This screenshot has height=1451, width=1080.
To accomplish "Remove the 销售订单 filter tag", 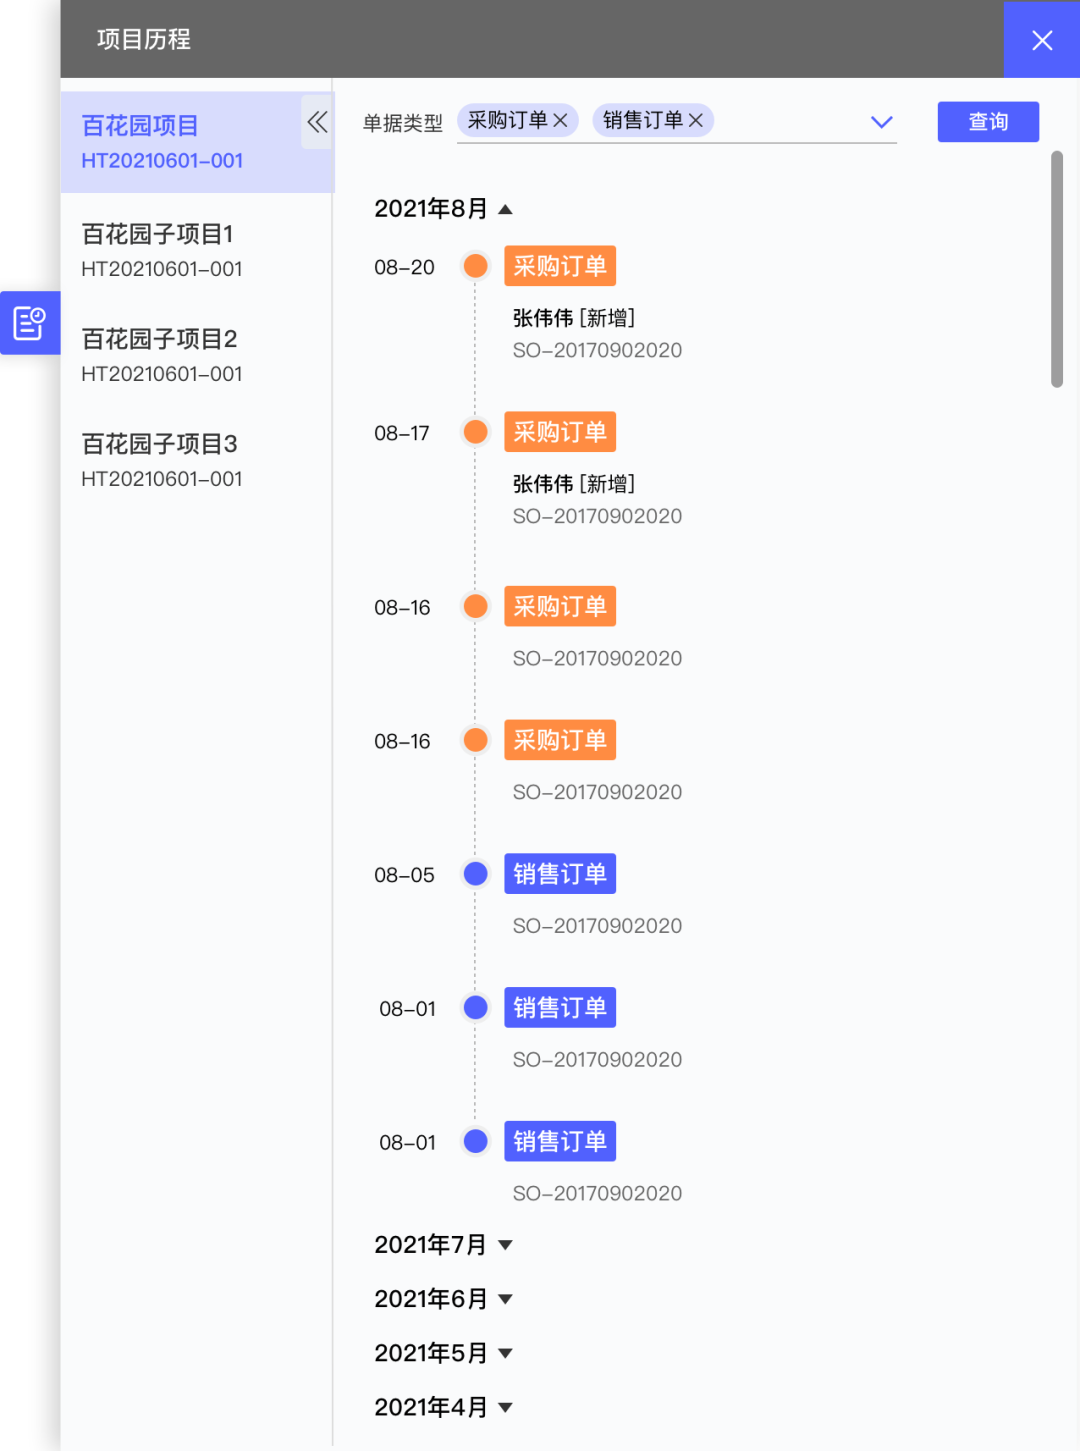I will pos(696,120).
